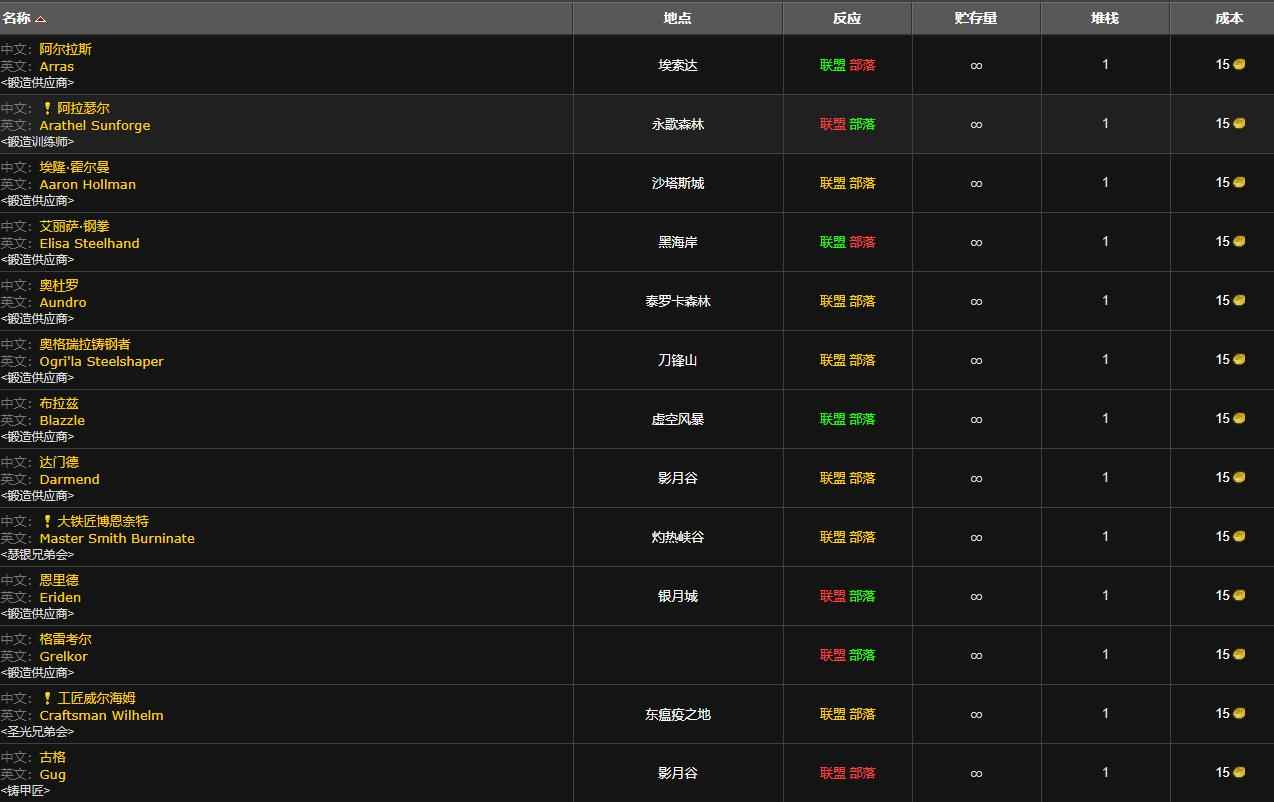Open the 影月谷 location in Gug row

tap(677, 773)
